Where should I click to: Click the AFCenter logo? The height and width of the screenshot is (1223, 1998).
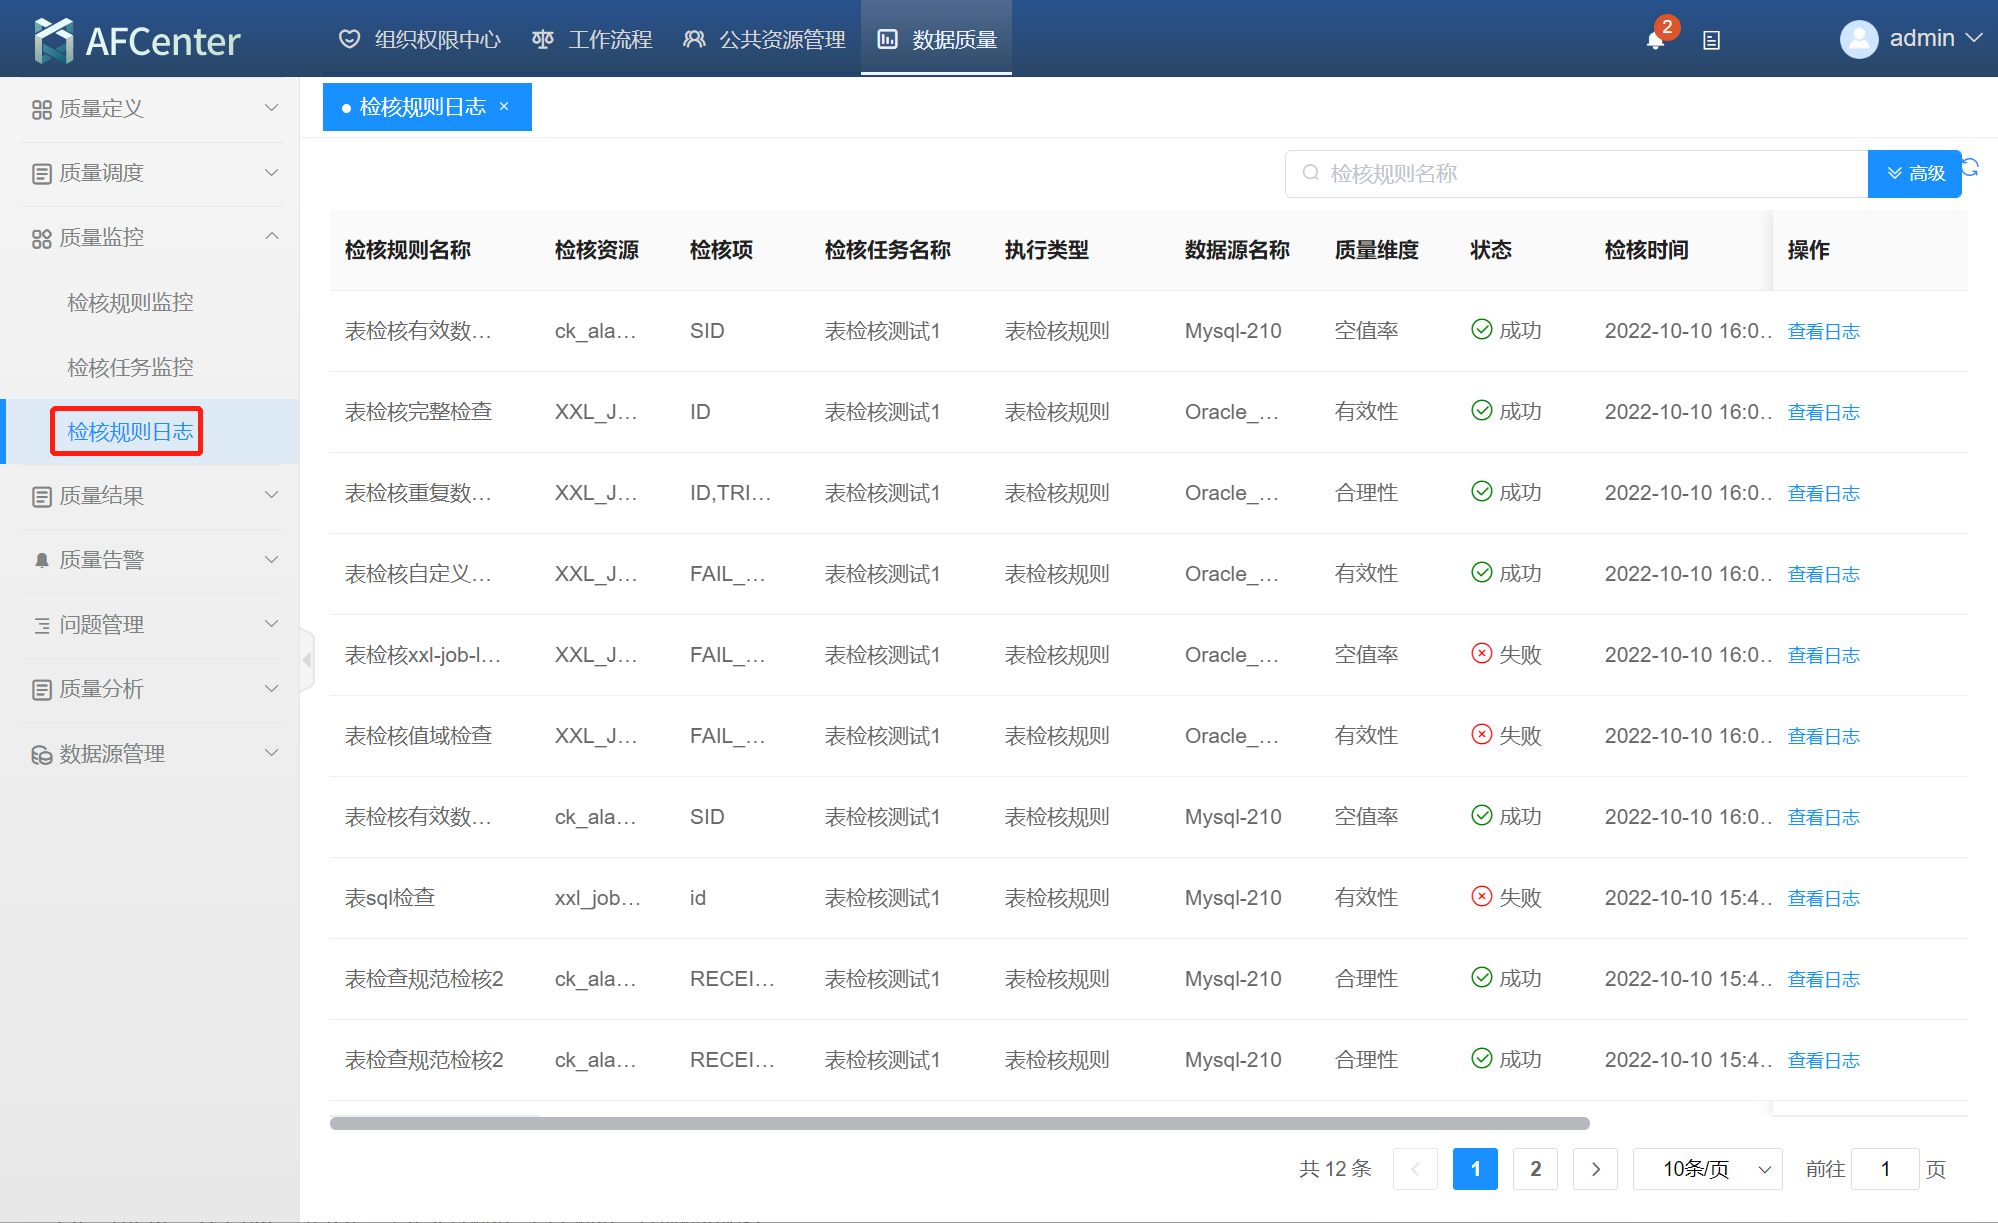[x=137, y=40]
